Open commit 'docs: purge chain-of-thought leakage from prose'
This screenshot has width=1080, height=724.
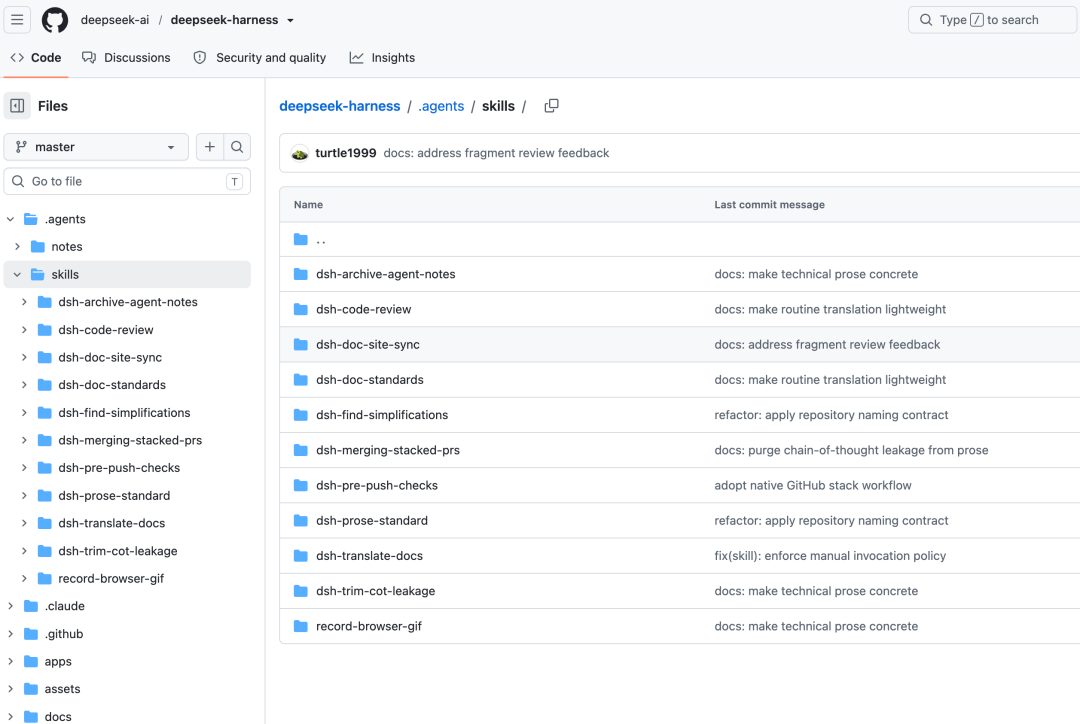851,450
